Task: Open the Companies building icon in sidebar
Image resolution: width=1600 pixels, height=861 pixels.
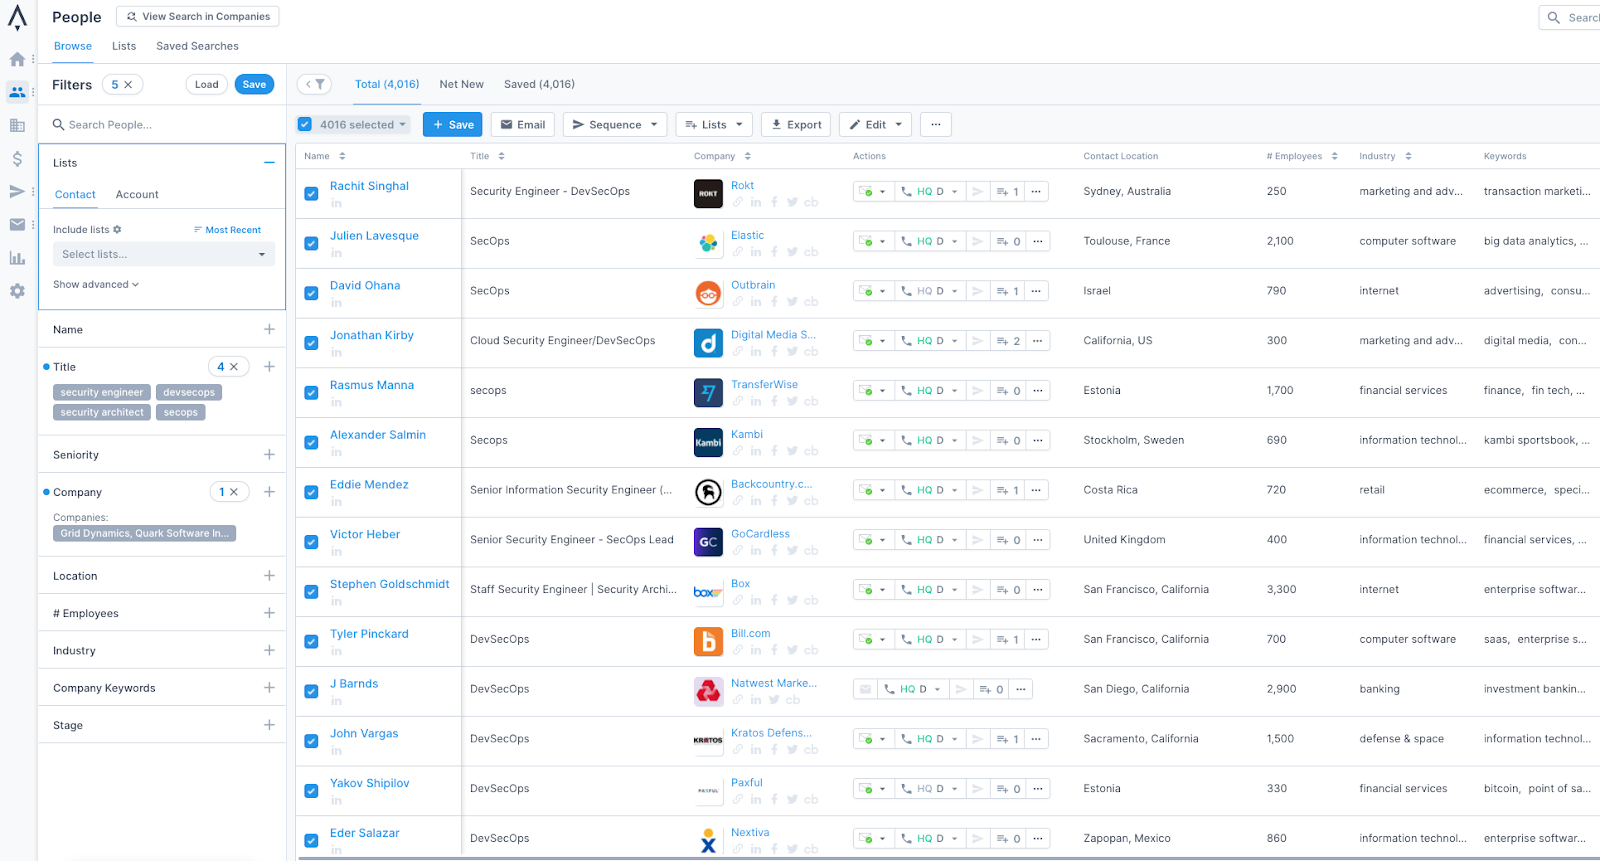Action: pyautogui.click(x=17, y=125)
